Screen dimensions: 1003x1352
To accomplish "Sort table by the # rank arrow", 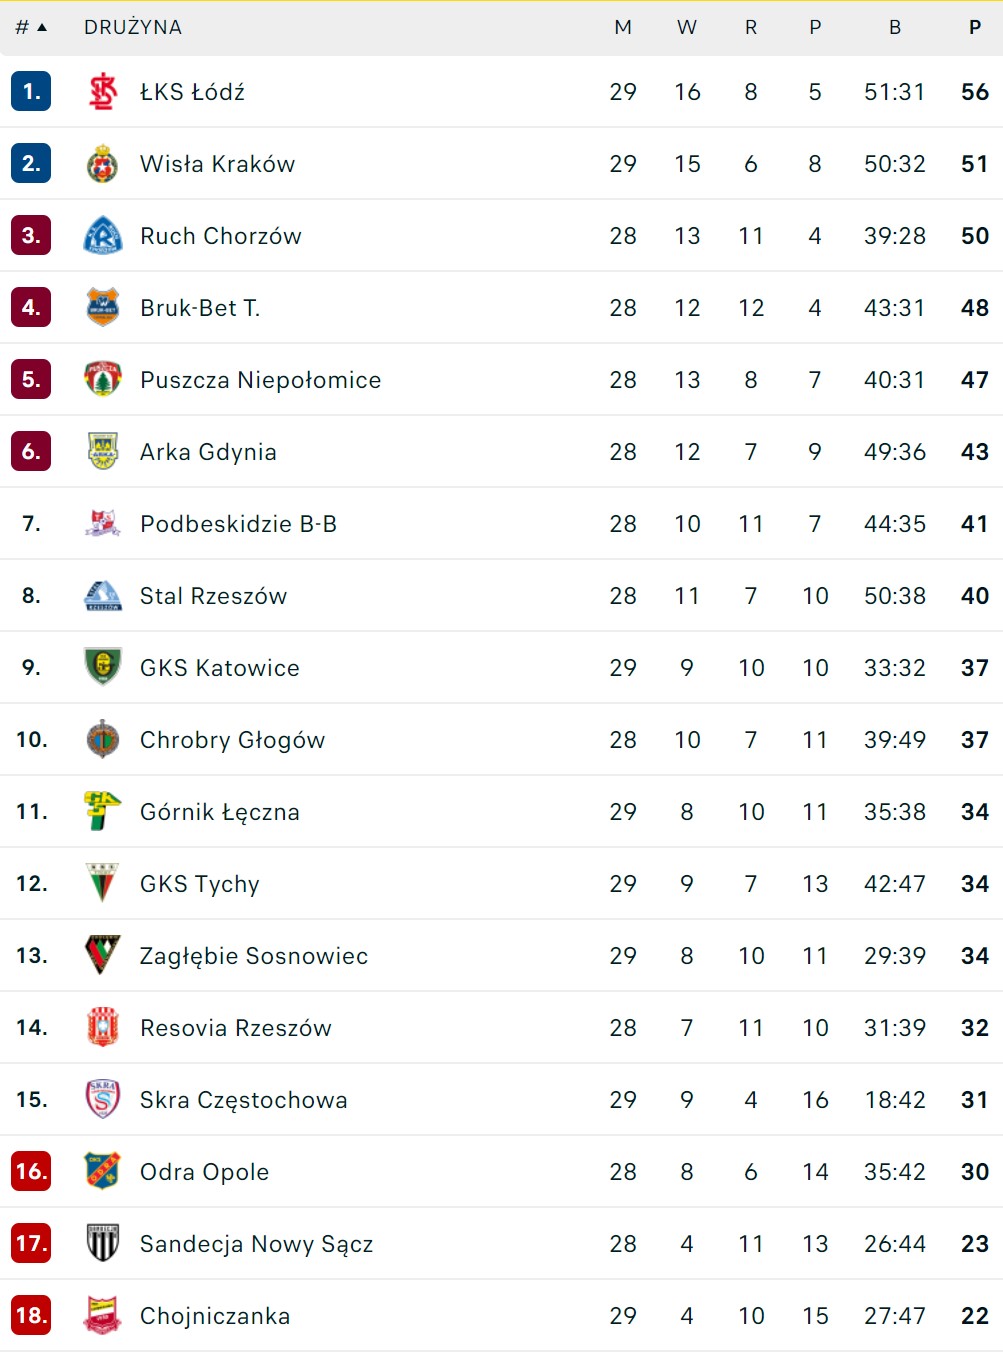I will pos(32,28).
